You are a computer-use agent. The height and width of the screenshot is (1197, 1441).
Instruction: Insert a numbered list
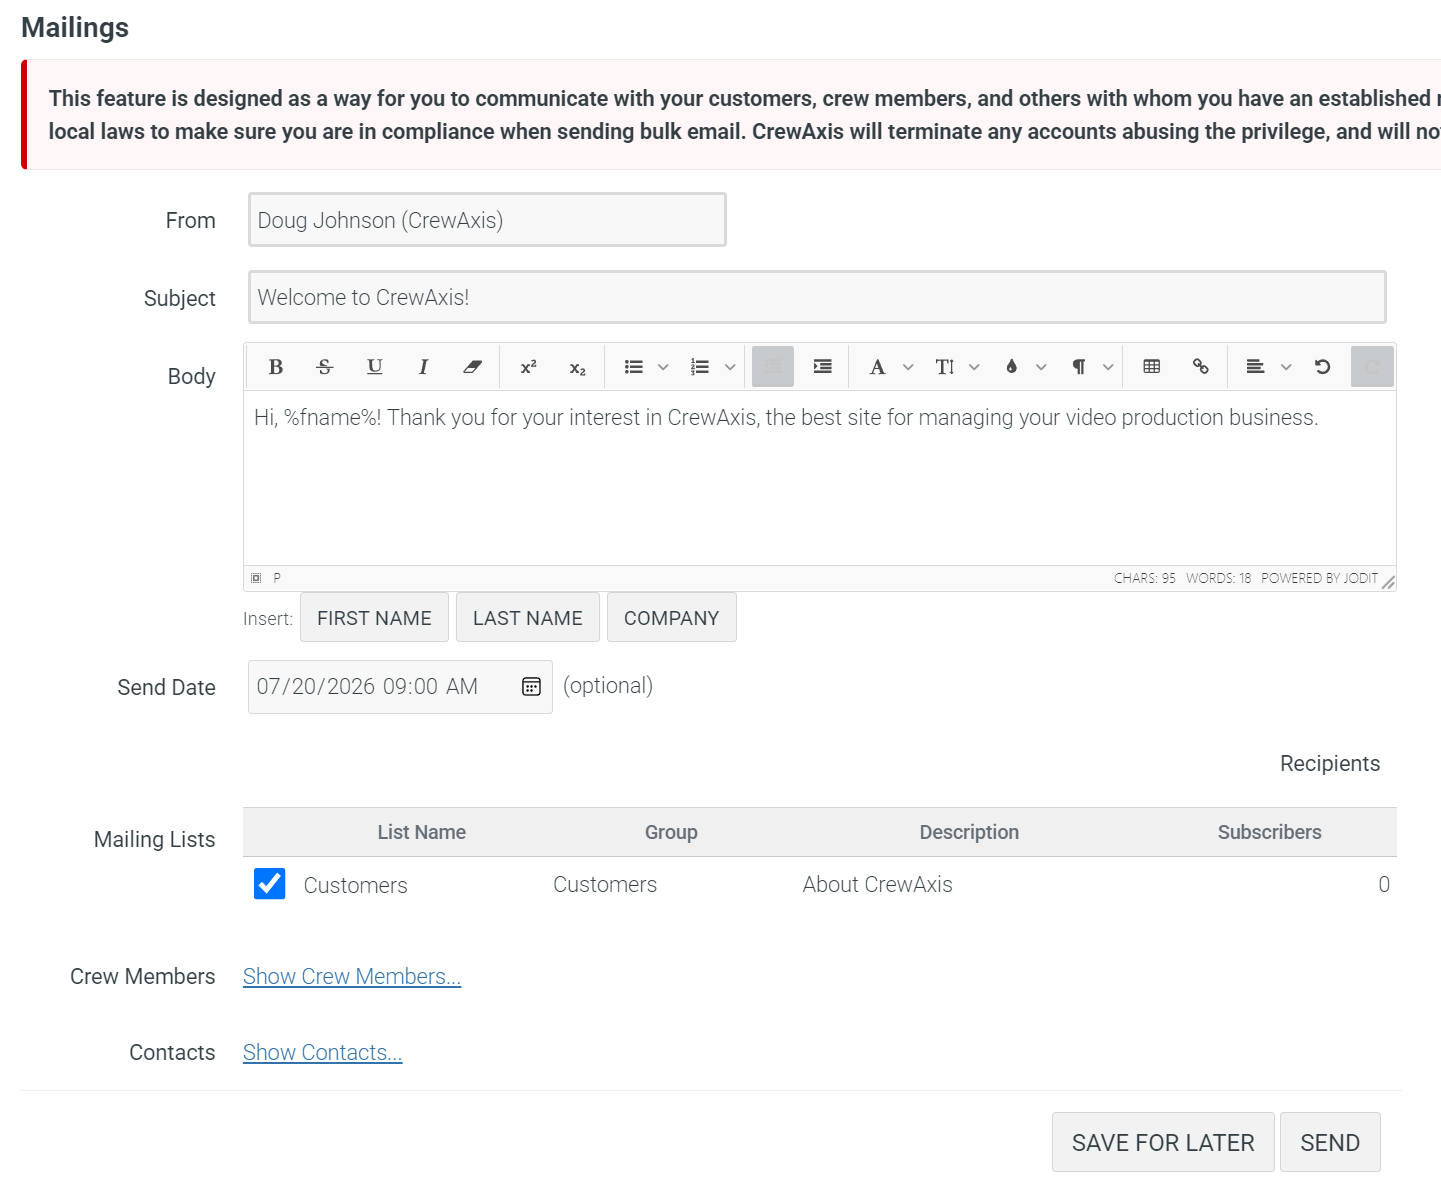(700, 367)
